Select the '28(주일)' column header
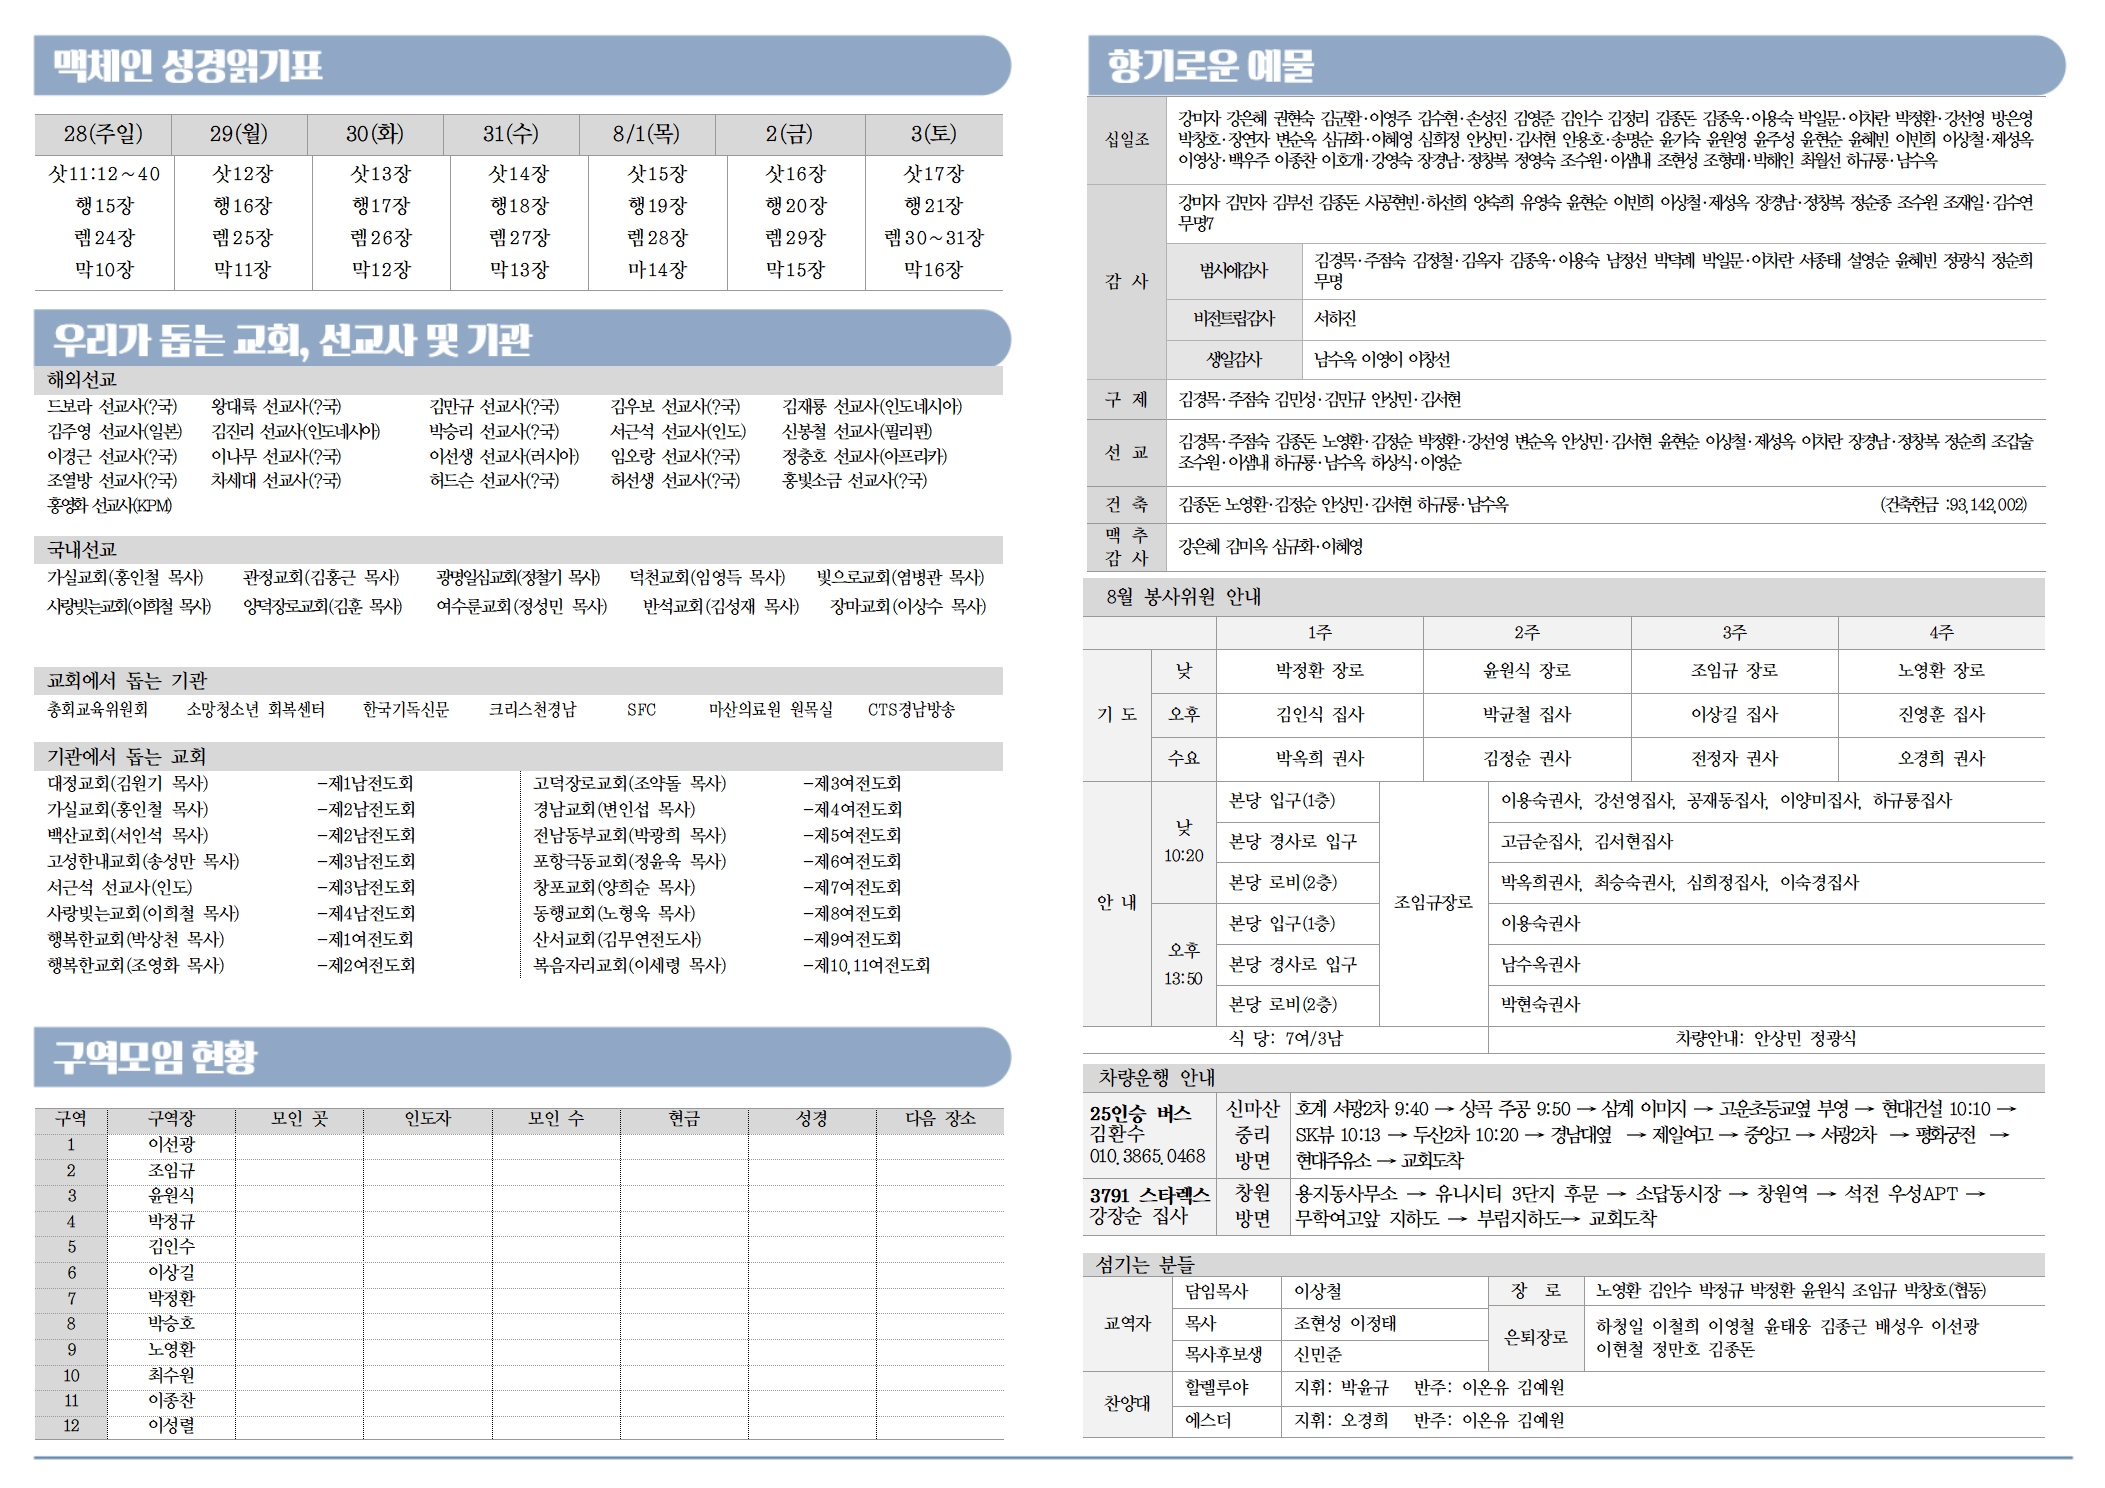 103,134
